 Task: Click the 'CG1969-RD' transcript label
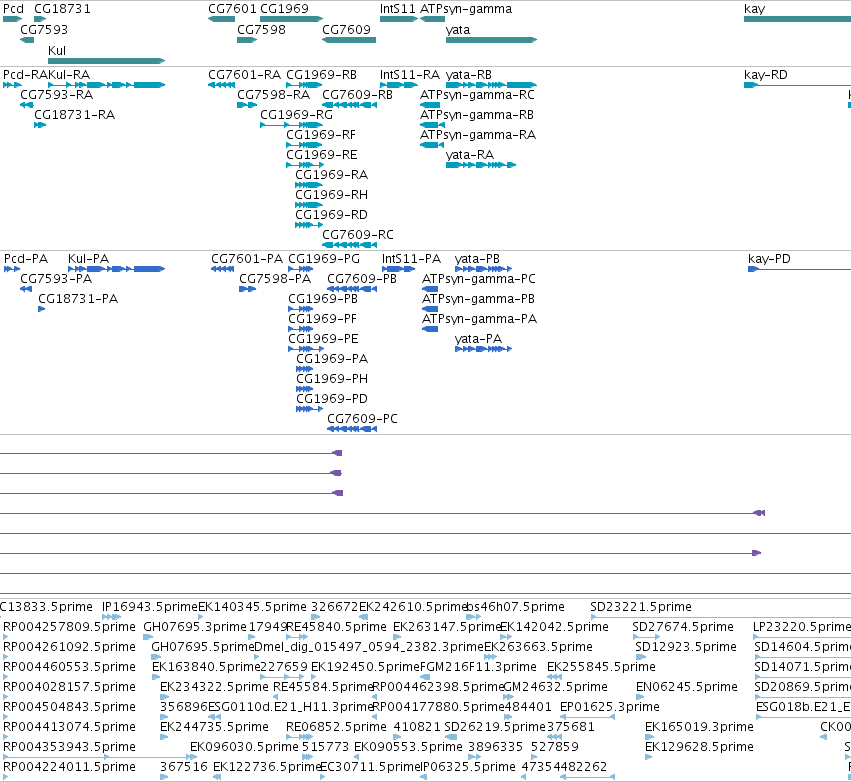pyautogui.click(x=332, y=215)
